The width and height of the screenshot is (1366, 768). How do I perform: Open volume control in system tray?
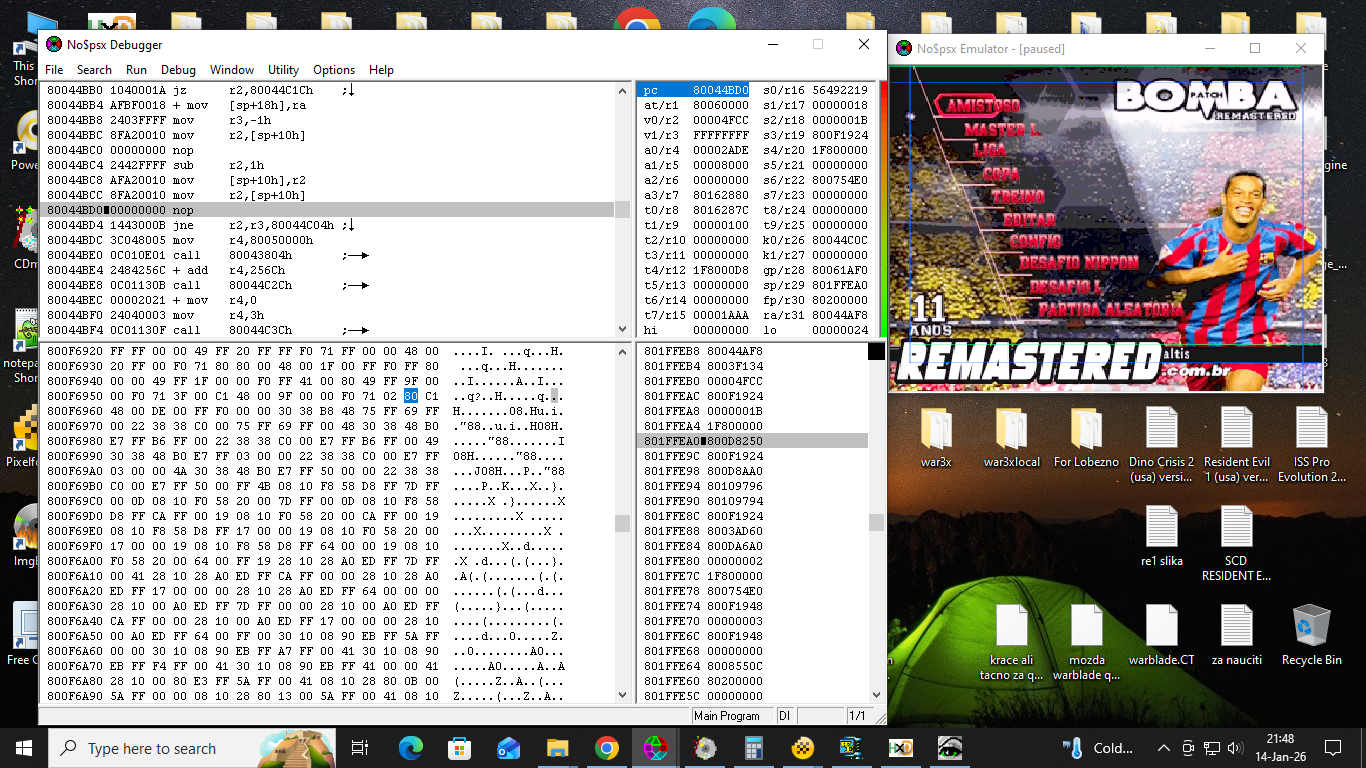(1237, 748)
